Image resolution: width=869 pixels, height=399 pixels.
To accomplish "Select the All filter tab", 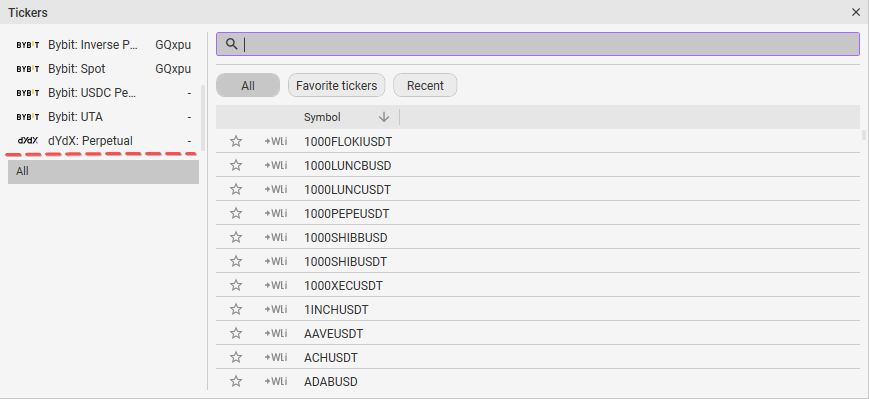I will (x=248, y=85).
